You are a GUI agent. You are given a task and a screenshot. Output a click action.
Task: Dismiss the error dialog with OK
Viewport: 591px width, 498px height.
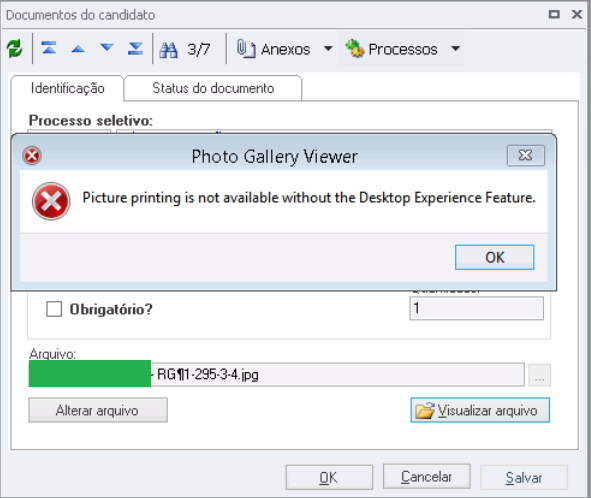click(x=495, y=257)
